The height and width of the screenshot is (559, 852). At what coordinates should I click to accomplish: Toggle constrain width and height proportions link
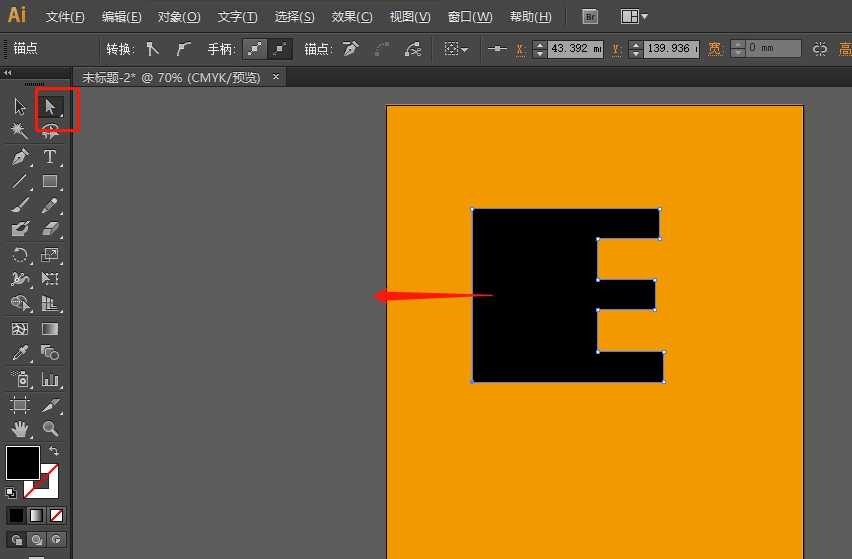point(820,48)
